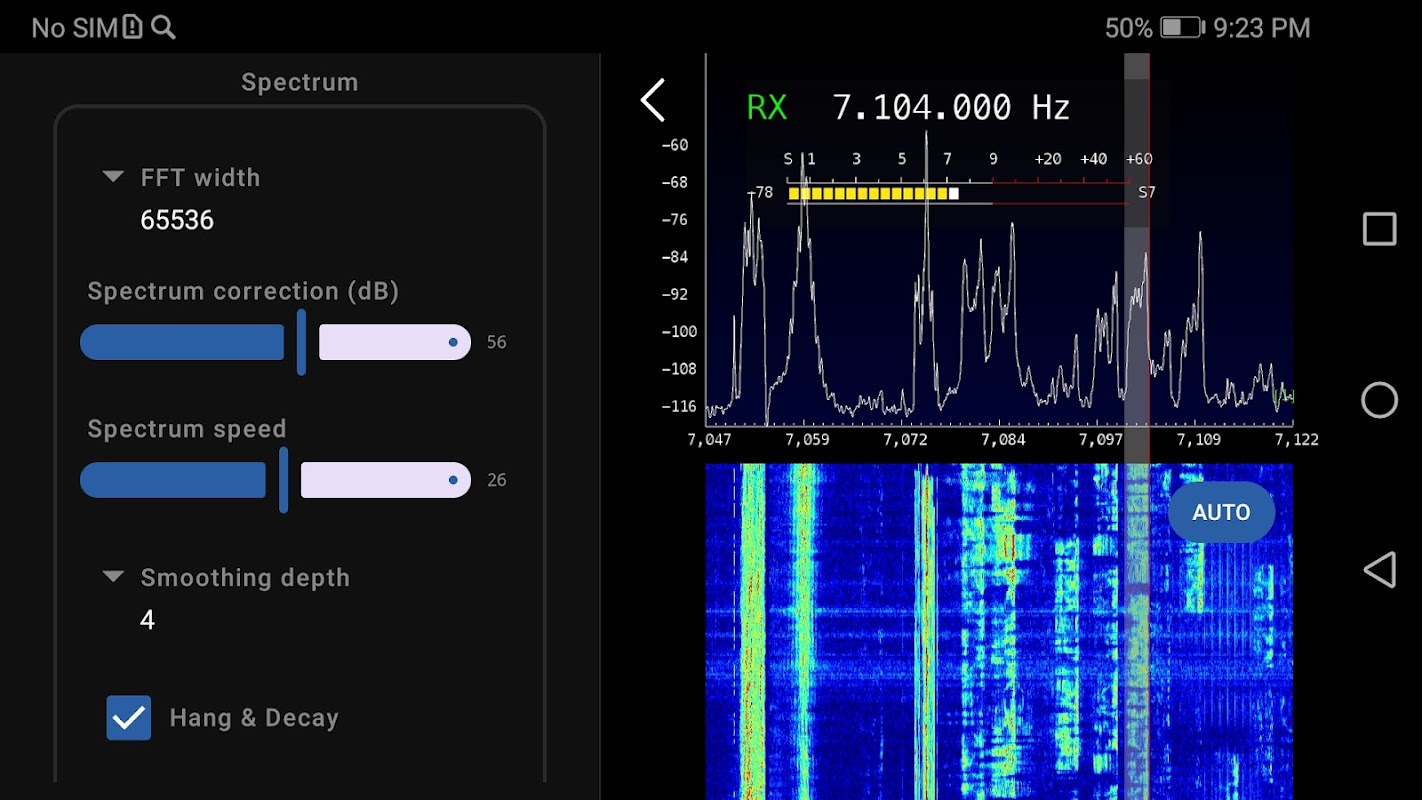Tap the search icon in status bar
Viewport: 1422px width, 800px height.
163,28
